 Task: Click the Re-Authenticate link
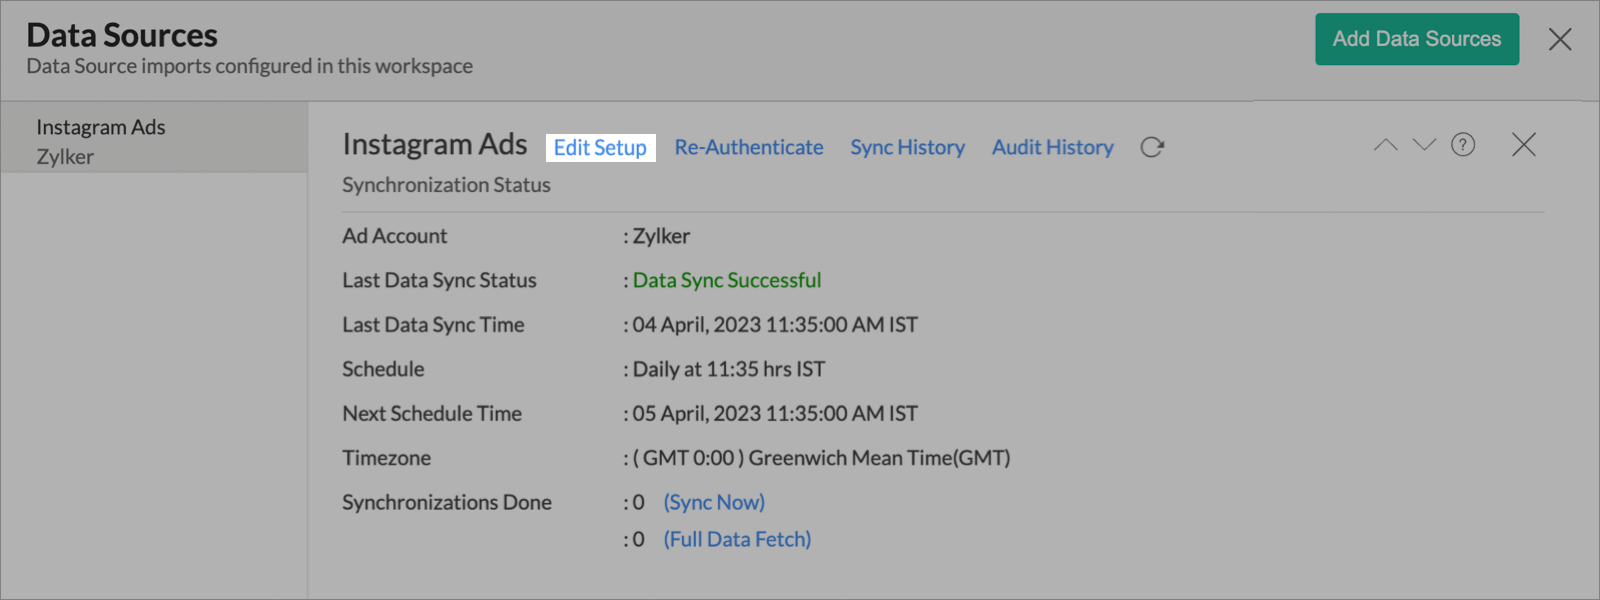coord(748,148)
